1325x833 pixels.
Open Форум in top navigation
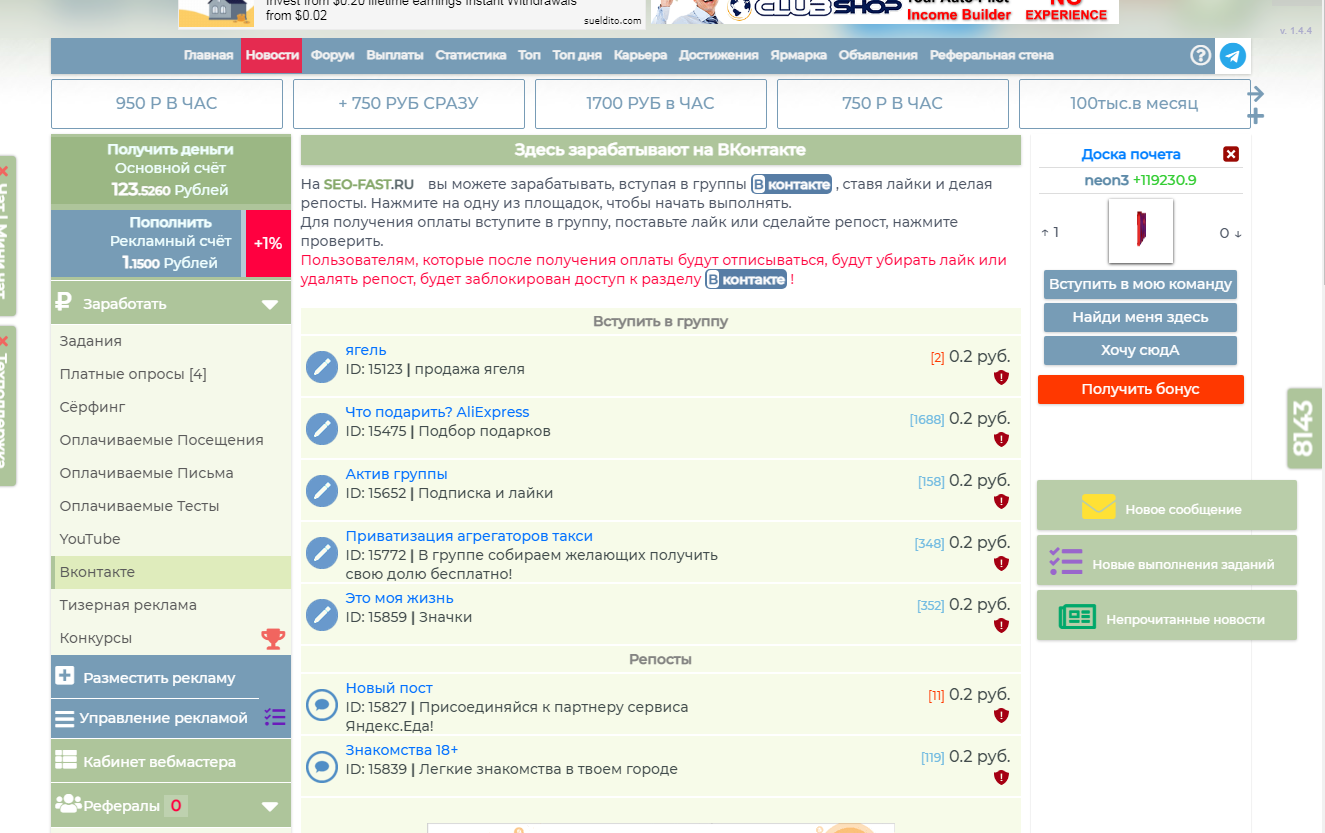[x=333, y=55]
